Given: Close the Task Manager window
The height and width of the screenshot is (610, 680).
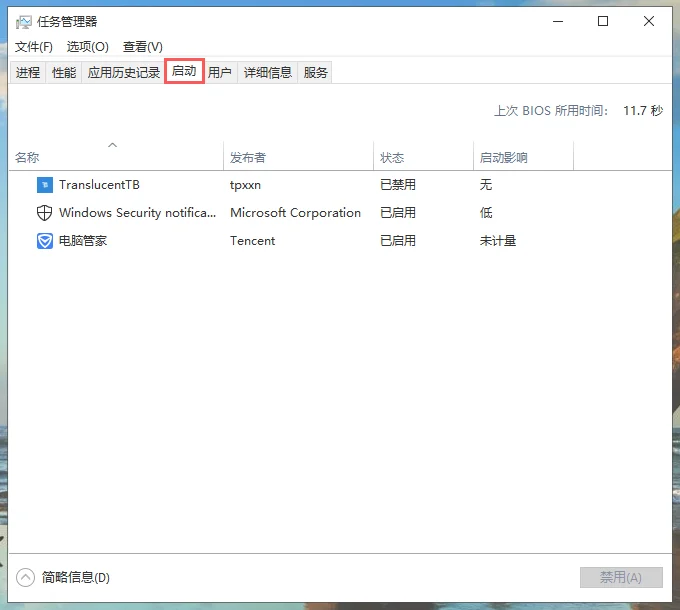Looking at the screenshot, I should click(649, 21).
